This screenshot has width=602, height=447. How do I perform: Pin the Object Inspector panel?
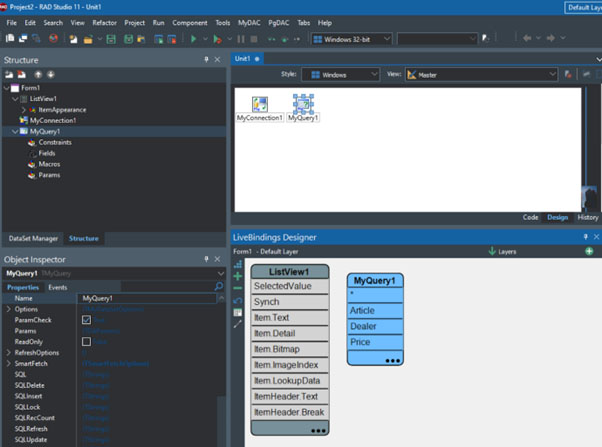[206, 259]
